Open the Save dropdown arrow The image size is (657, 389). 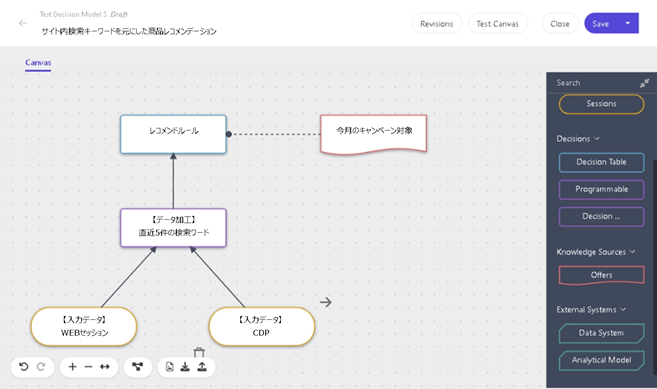[628, 23]
